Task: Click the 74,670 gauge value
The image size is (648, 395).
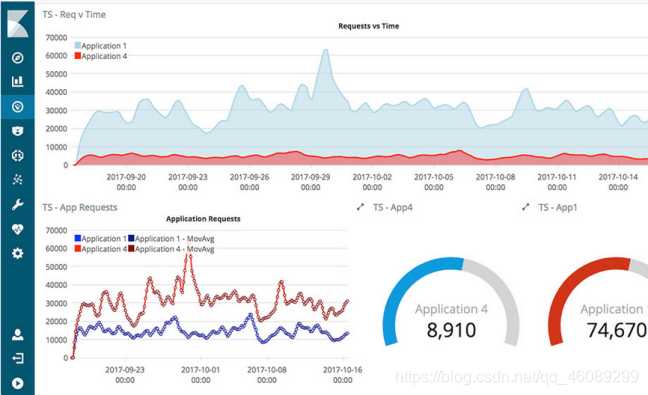Action: coord(617,330)
